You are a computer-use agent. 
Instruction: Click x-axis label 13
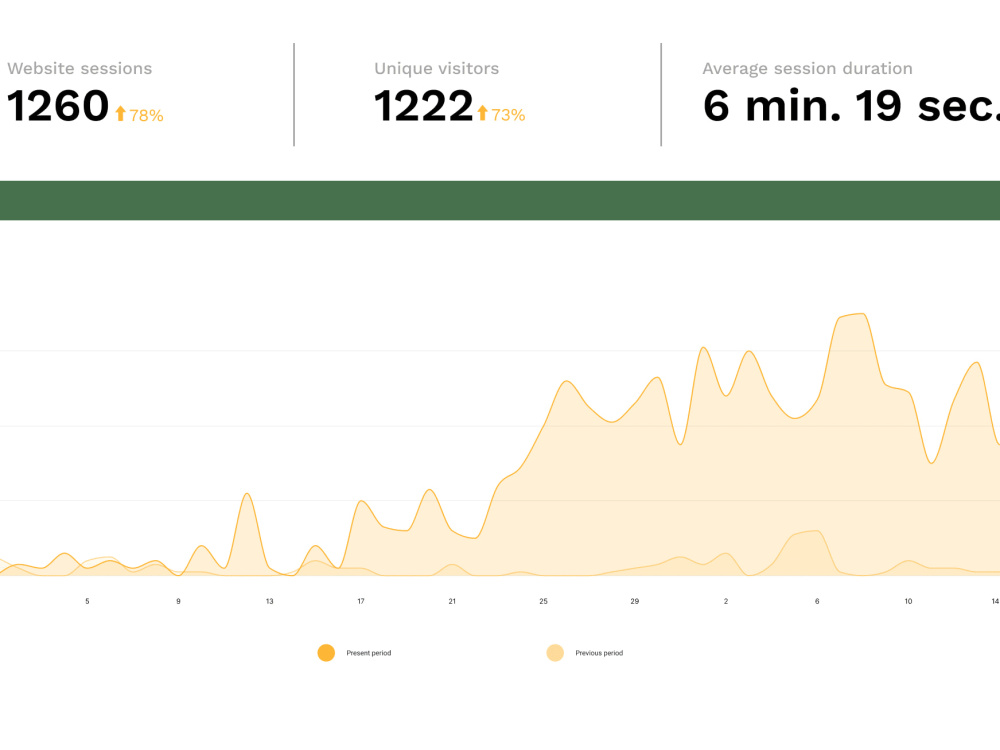270,601
